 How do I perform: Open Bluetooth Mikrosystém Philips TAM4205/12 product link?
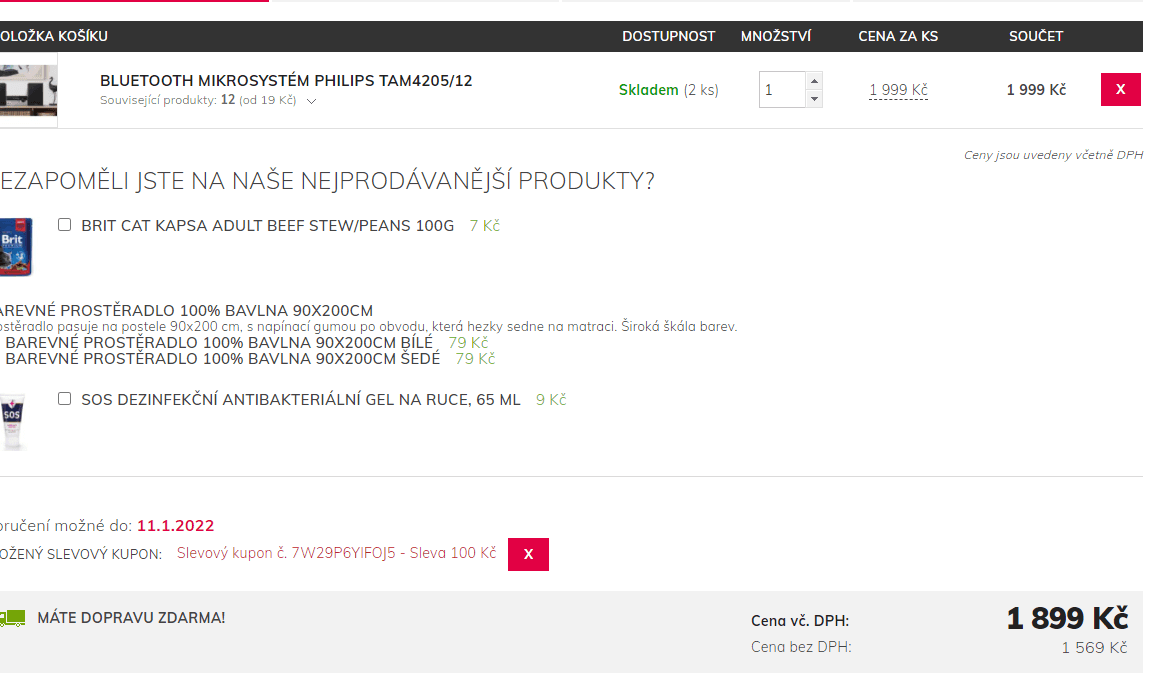pos(286,81)
